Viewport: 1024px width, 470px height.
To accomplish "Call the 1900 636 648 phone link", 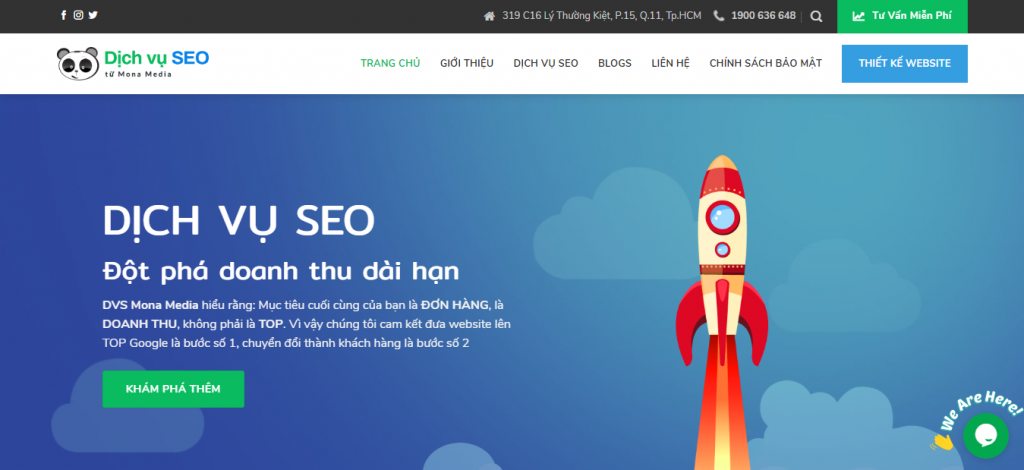I will click(763, 16).
